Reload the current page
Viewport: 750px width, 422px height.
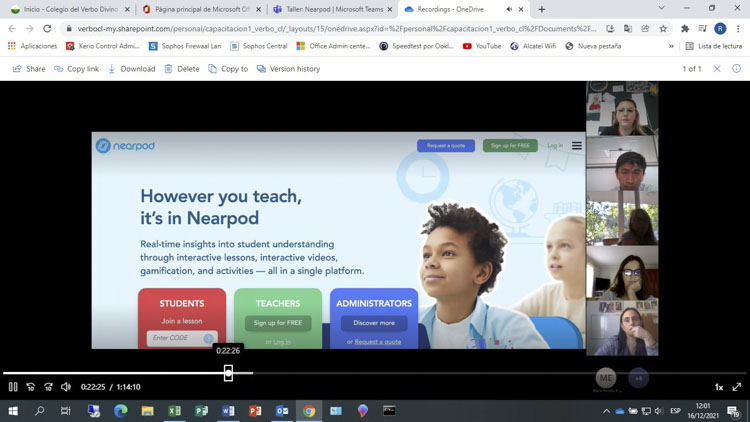(x=47, y=29)
